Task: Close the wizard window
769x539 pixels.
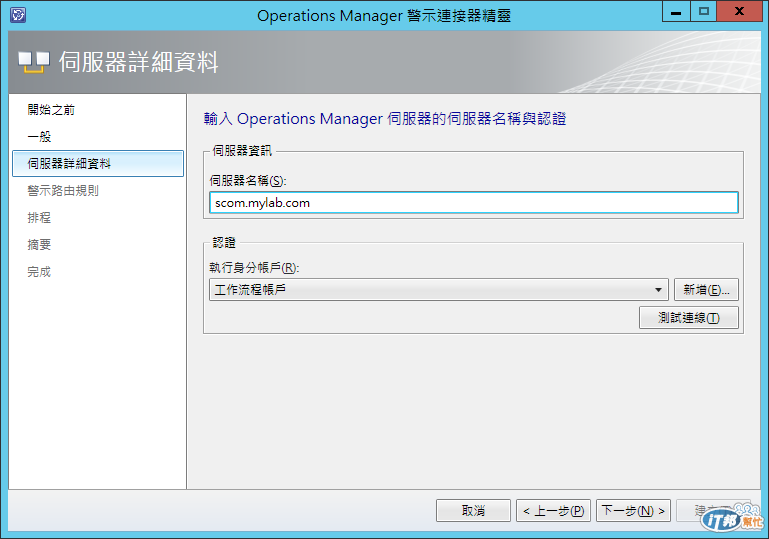Action: (740, 11)
